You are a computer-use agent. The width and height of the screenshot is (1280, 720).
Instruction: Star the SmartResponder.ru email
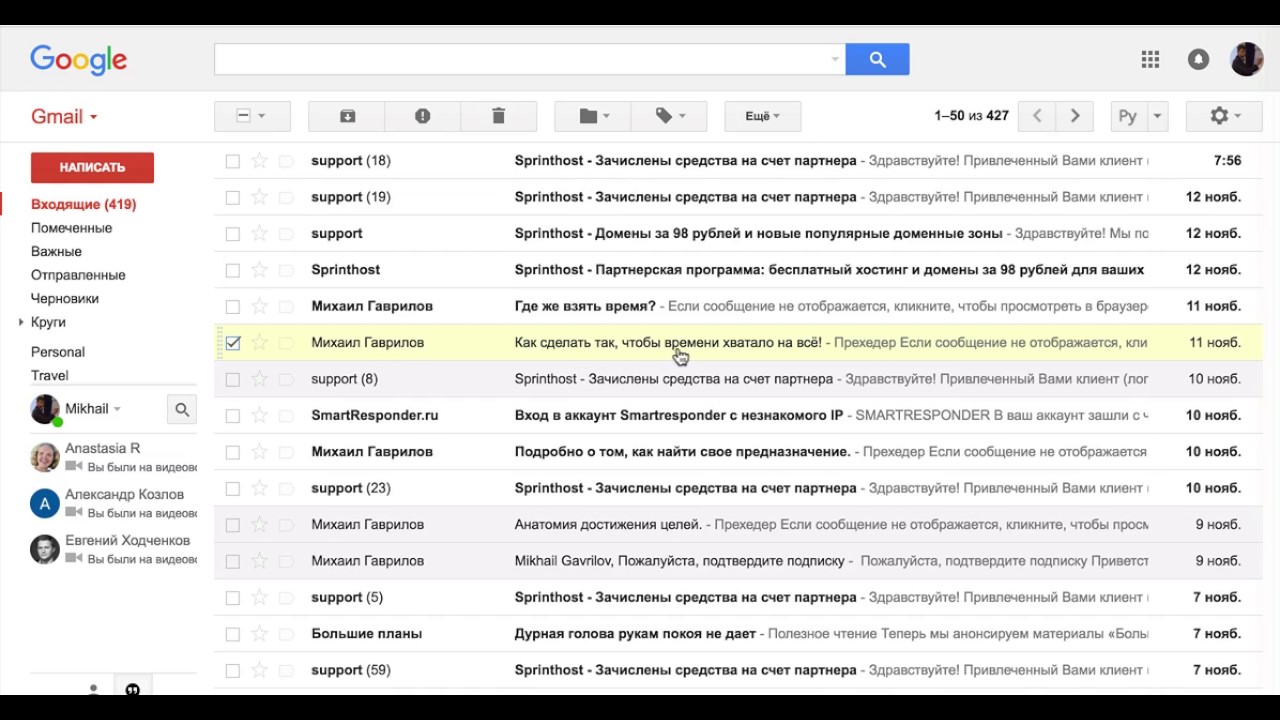[x=259, y=415]
